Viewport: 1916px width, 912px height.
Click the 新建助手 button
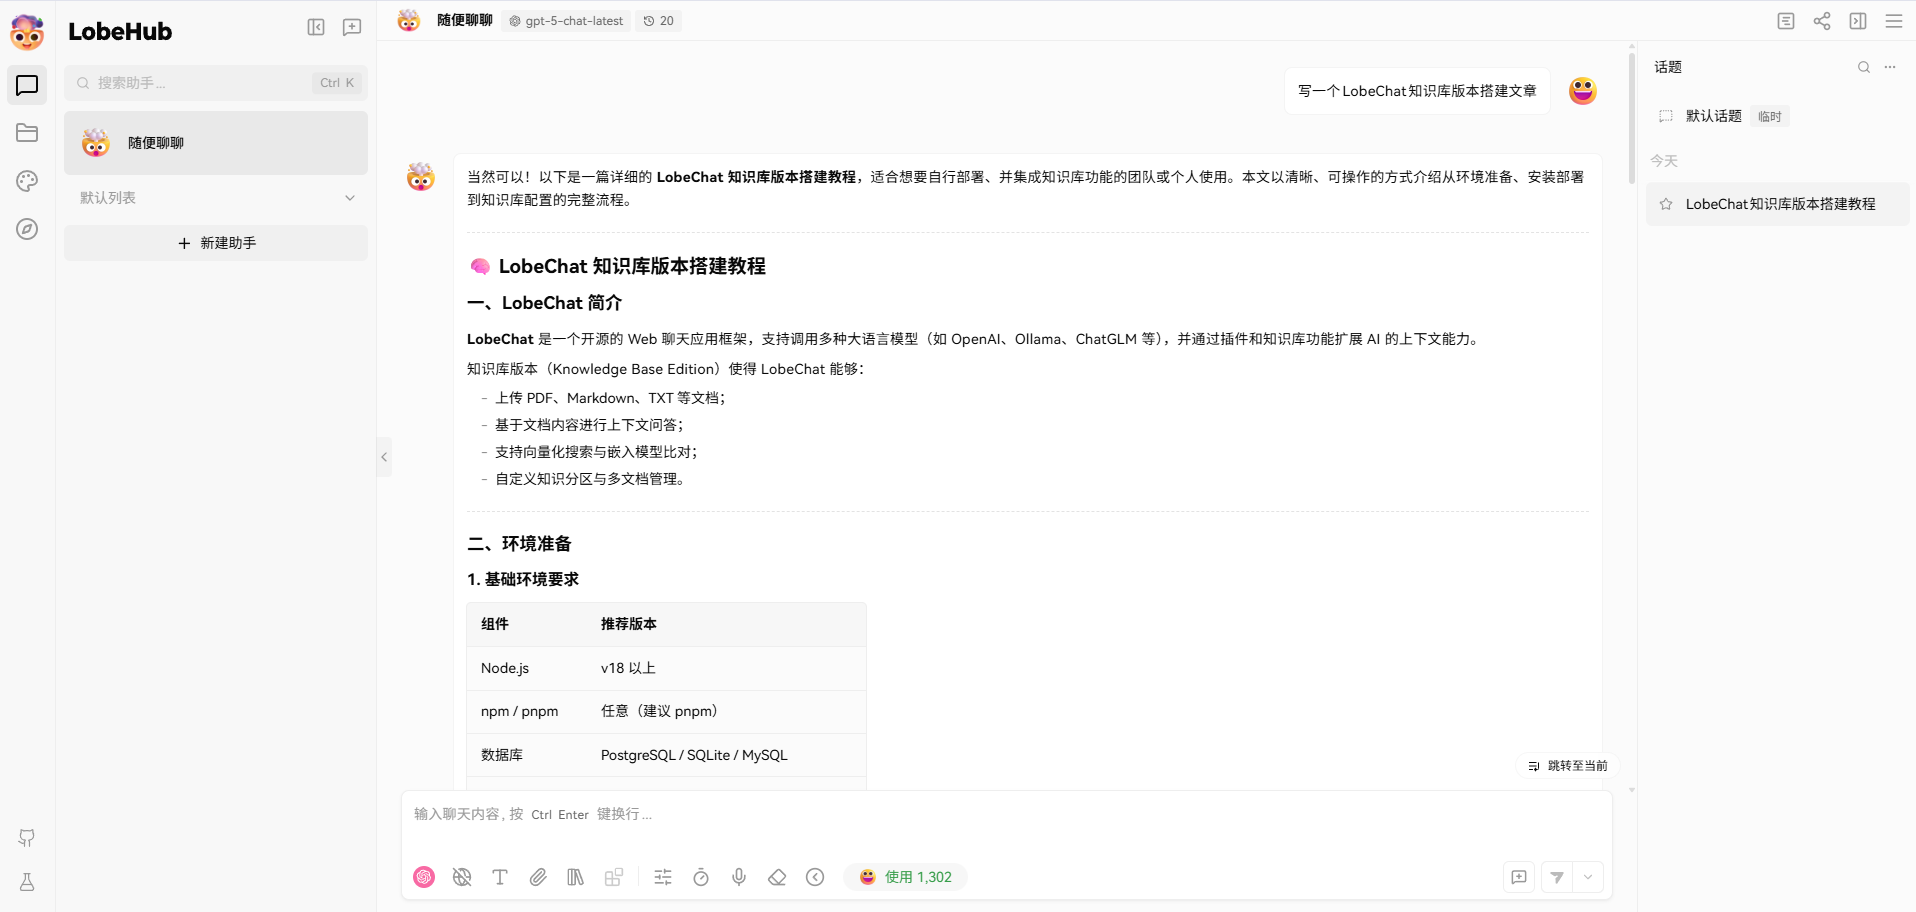click(216, 243)
